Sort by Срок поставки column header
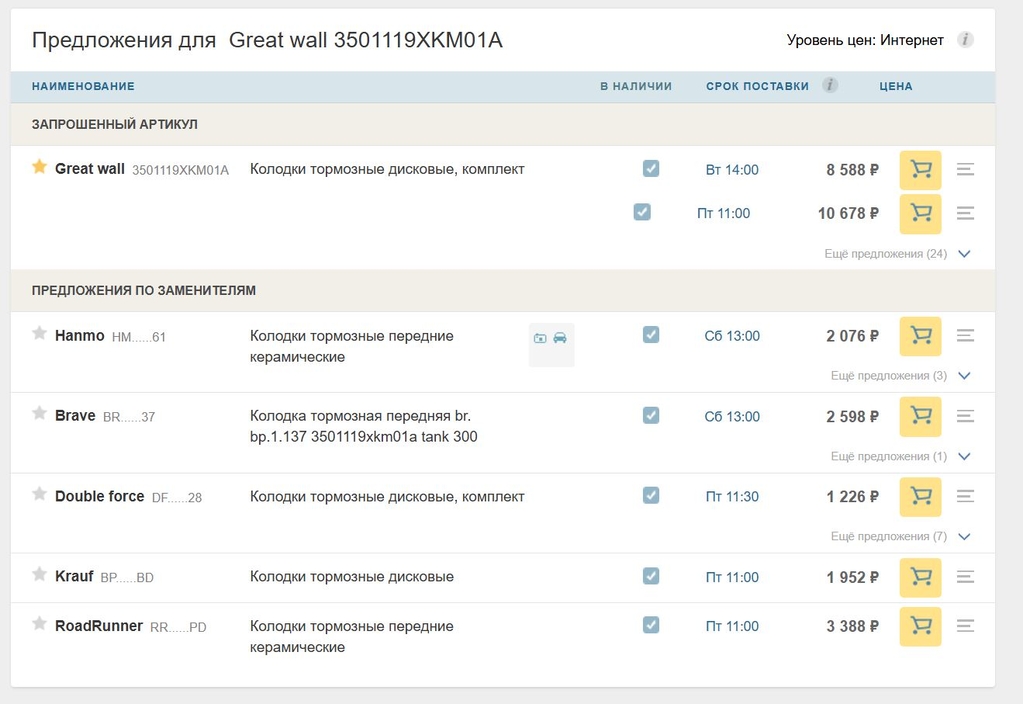This screenshot has width=1023, height=704. click(x=757, y=86)
